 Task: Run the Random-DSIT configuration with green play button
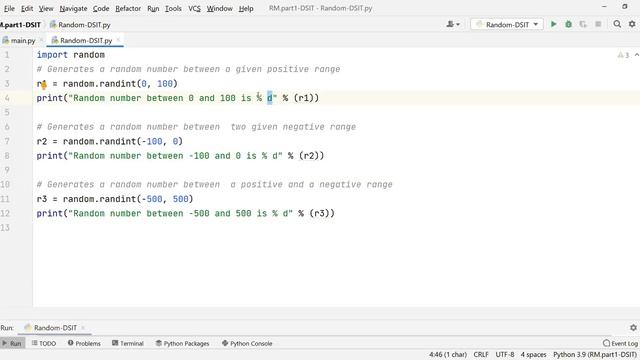pyautogui.click(x=553, y=24)
